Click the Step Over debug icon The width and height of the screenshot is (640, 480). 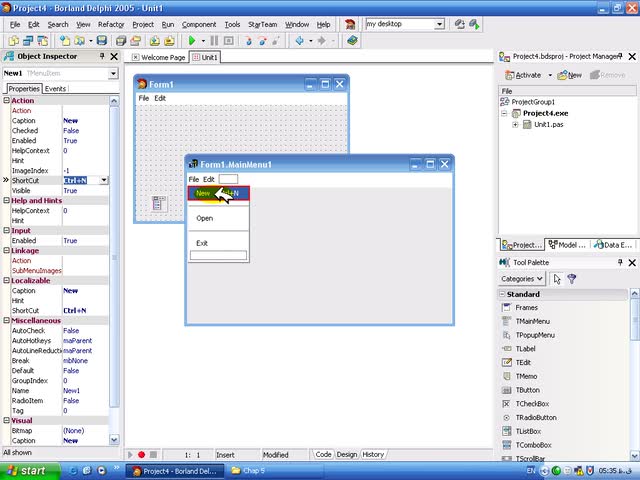pos(262,41)
